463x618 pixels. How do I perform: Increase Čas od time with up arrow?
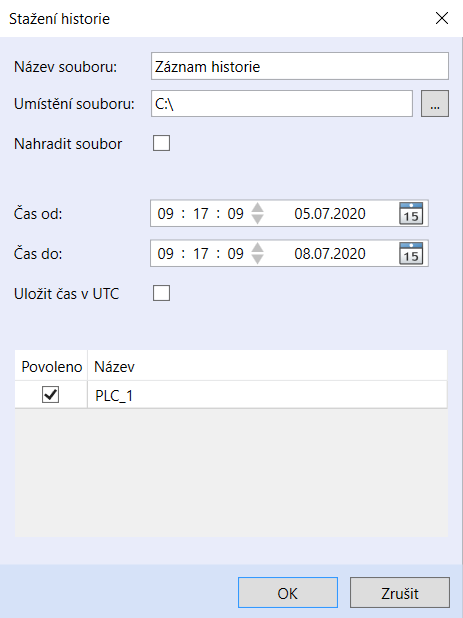(257, 208)
